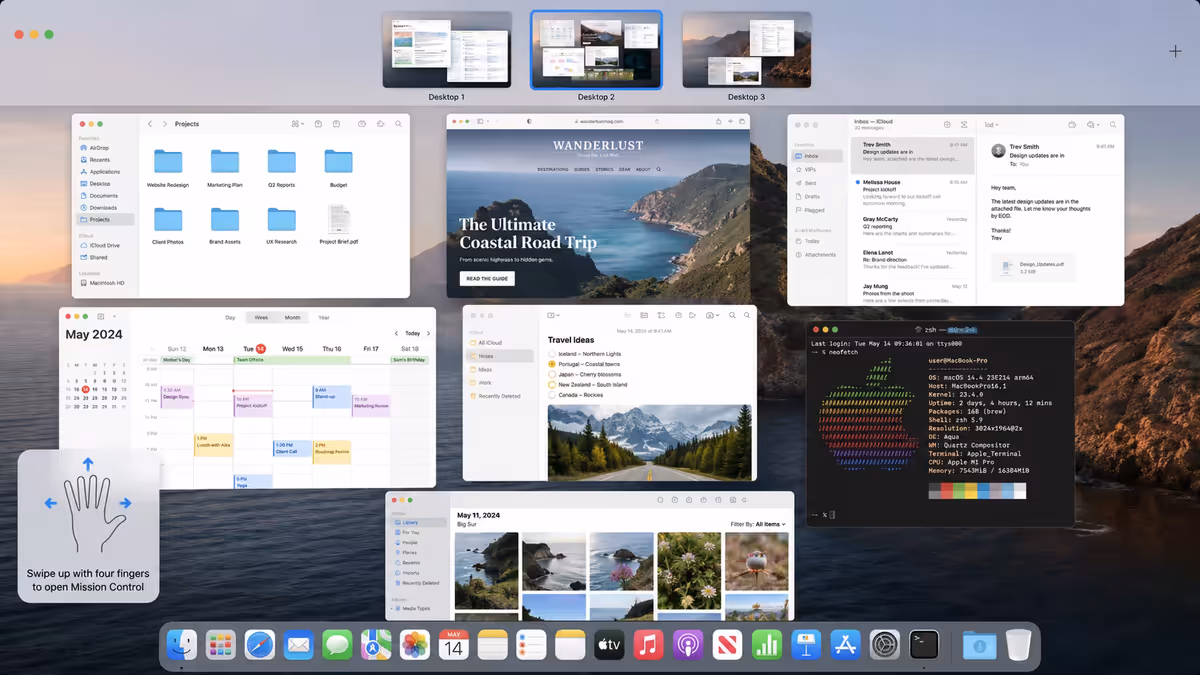Open Guides menu on Wanderlust site

(x=581, y=169)
